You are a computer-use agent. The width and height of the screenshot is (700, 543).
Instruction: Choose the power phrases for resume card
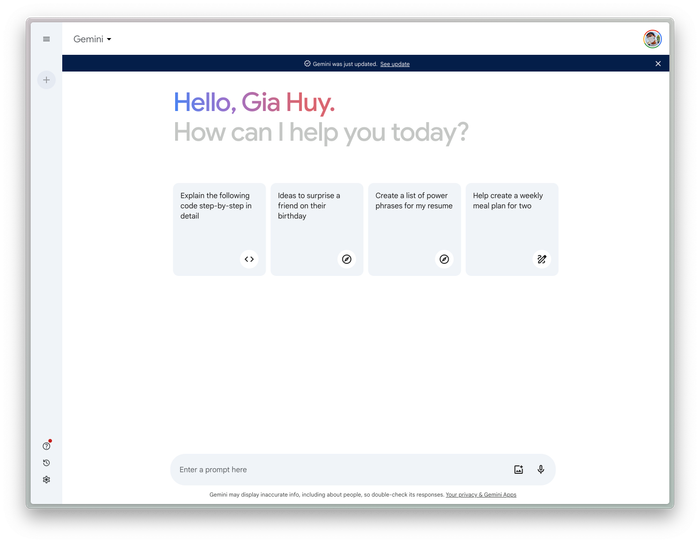coord(414,230)
